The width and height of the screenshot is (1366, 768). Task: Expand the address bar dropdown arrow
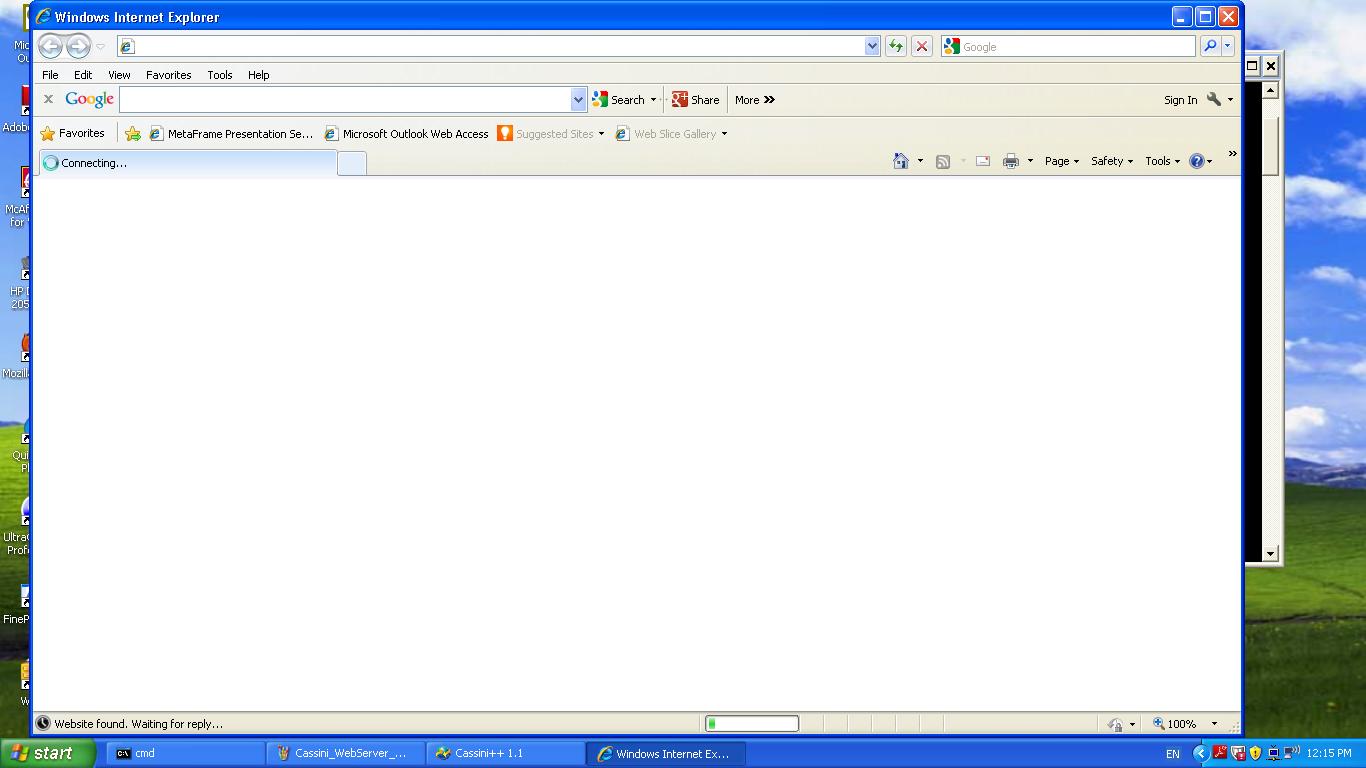[x=872, y=46]
